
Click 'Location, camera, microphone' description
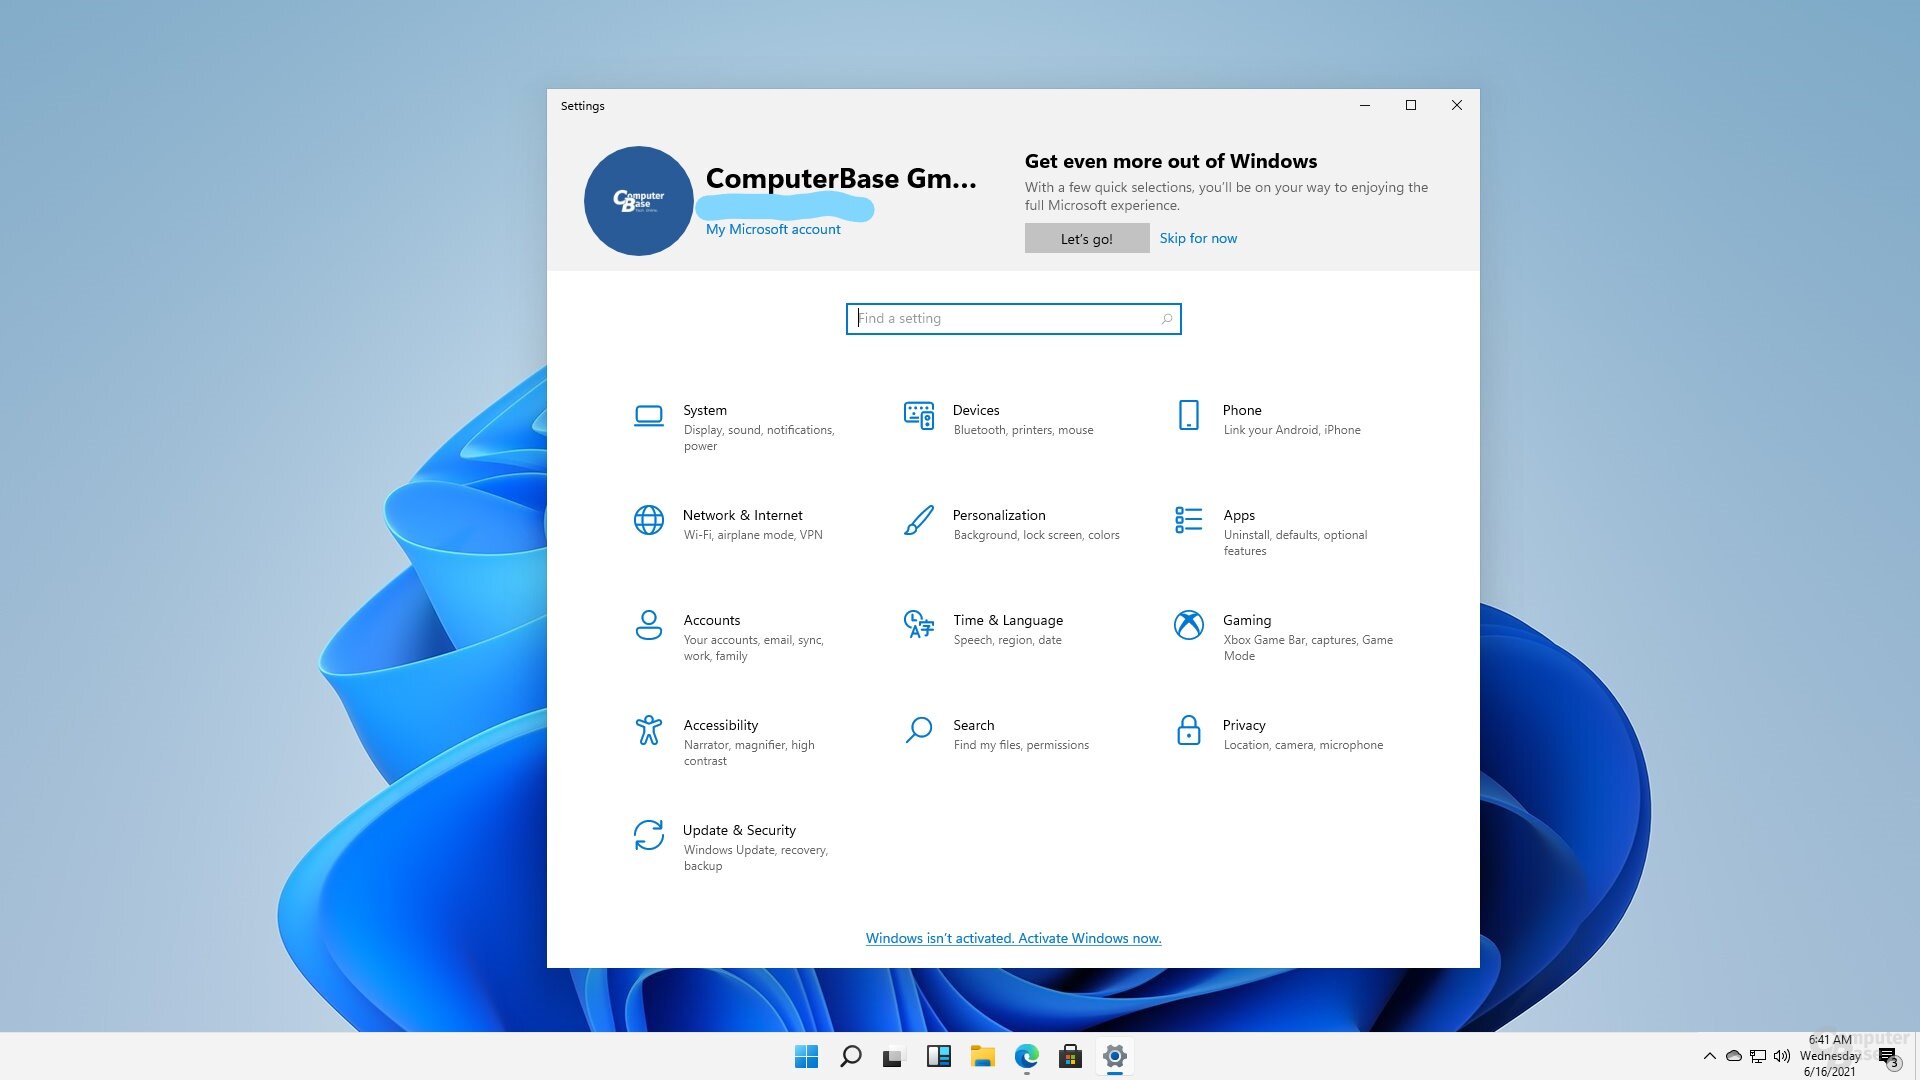pos(1303,745)
